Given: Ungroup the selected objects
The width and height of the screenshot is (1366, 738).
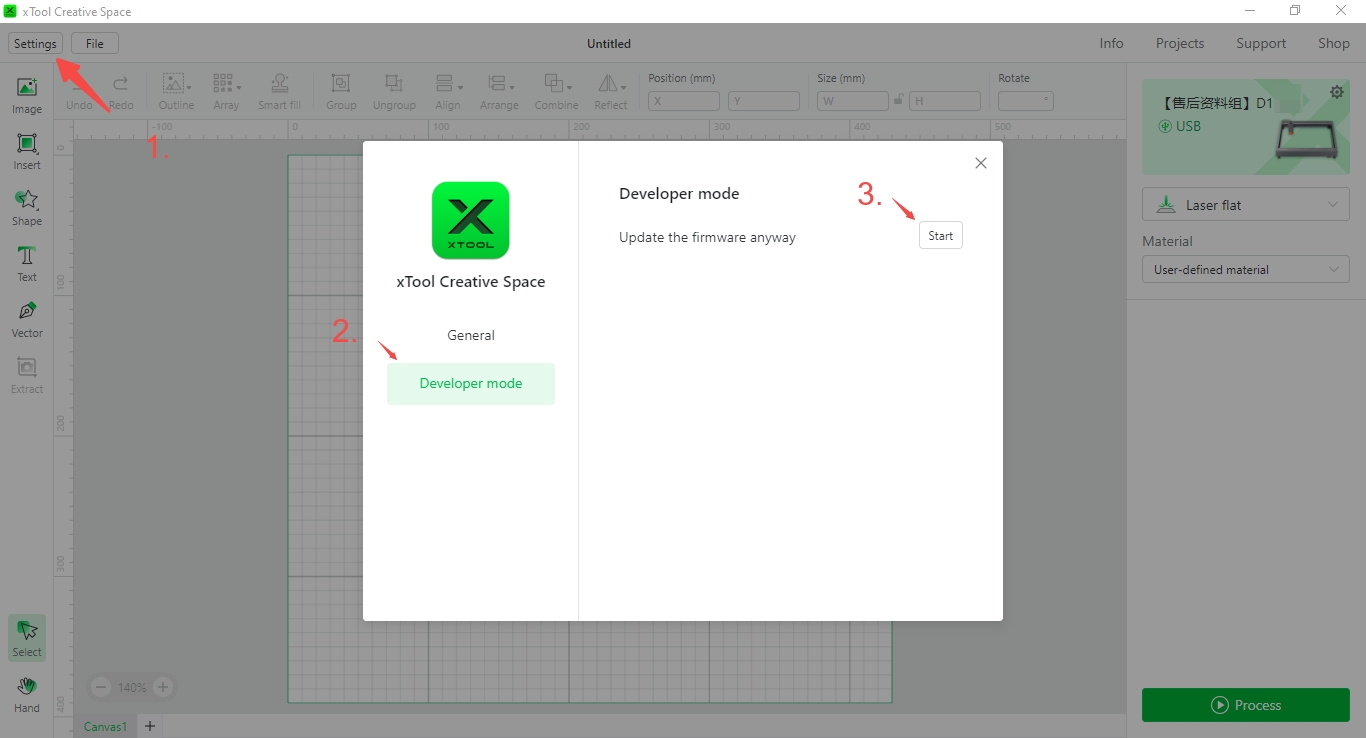Looking at the screenshot, I should [394, 92].
